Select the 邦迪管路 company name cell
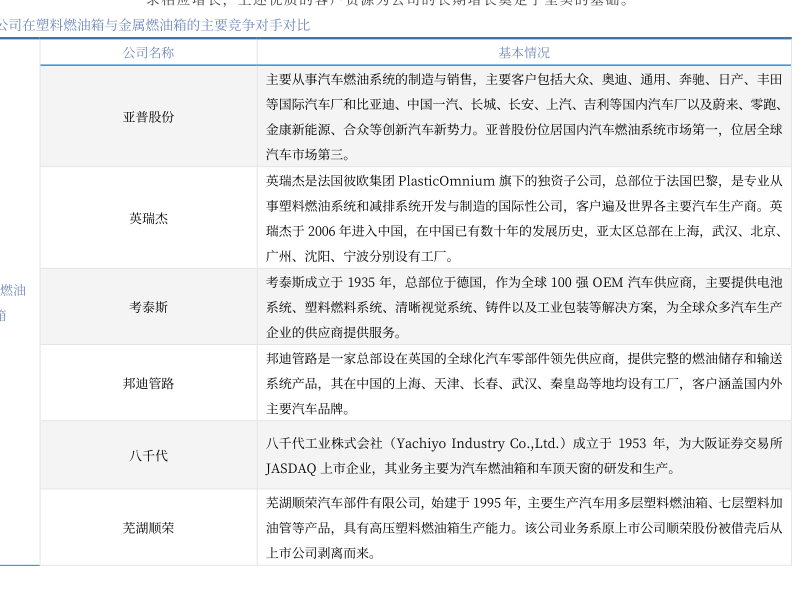The width and height of the screenshot is (802, 605). point(148,383)
